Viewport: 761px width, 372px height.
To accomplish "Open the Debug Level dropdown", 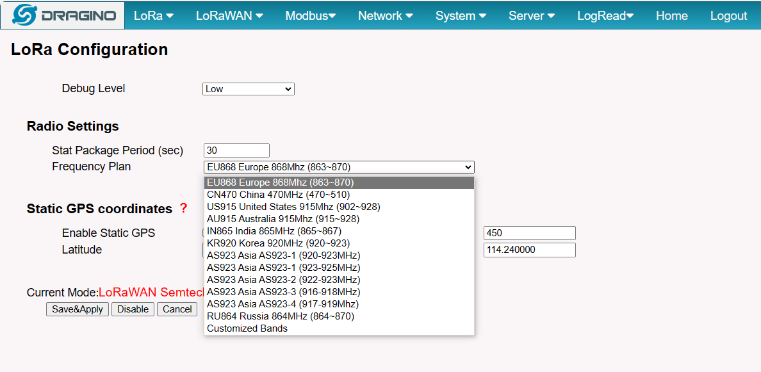I will [248, 89].
